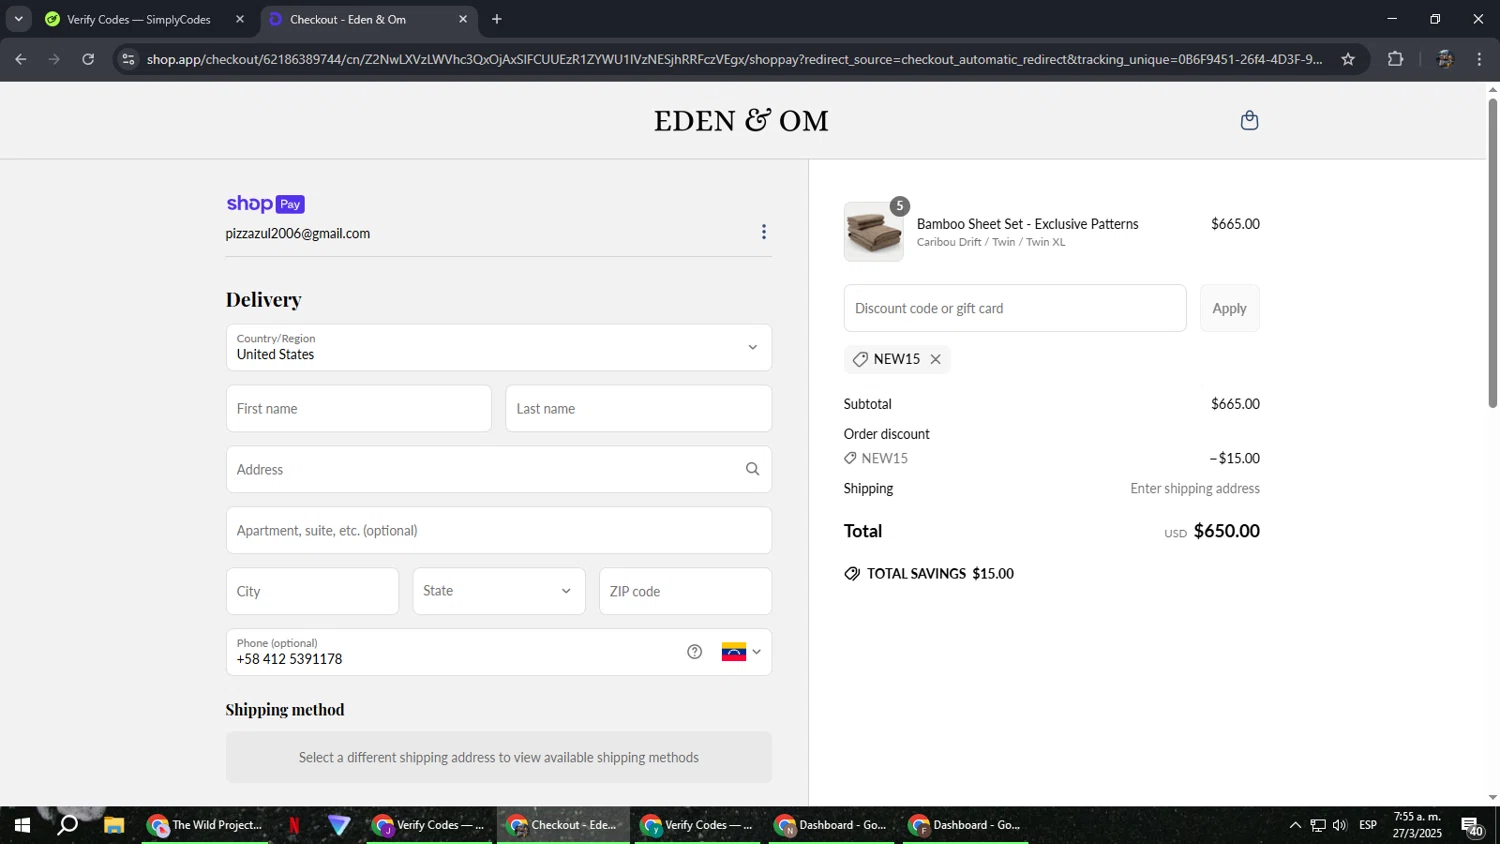The width and height of the screenshot is (1500, 844).
Task: Switch to Dashboard Chrome window with N profile badge
Action: 832,826
